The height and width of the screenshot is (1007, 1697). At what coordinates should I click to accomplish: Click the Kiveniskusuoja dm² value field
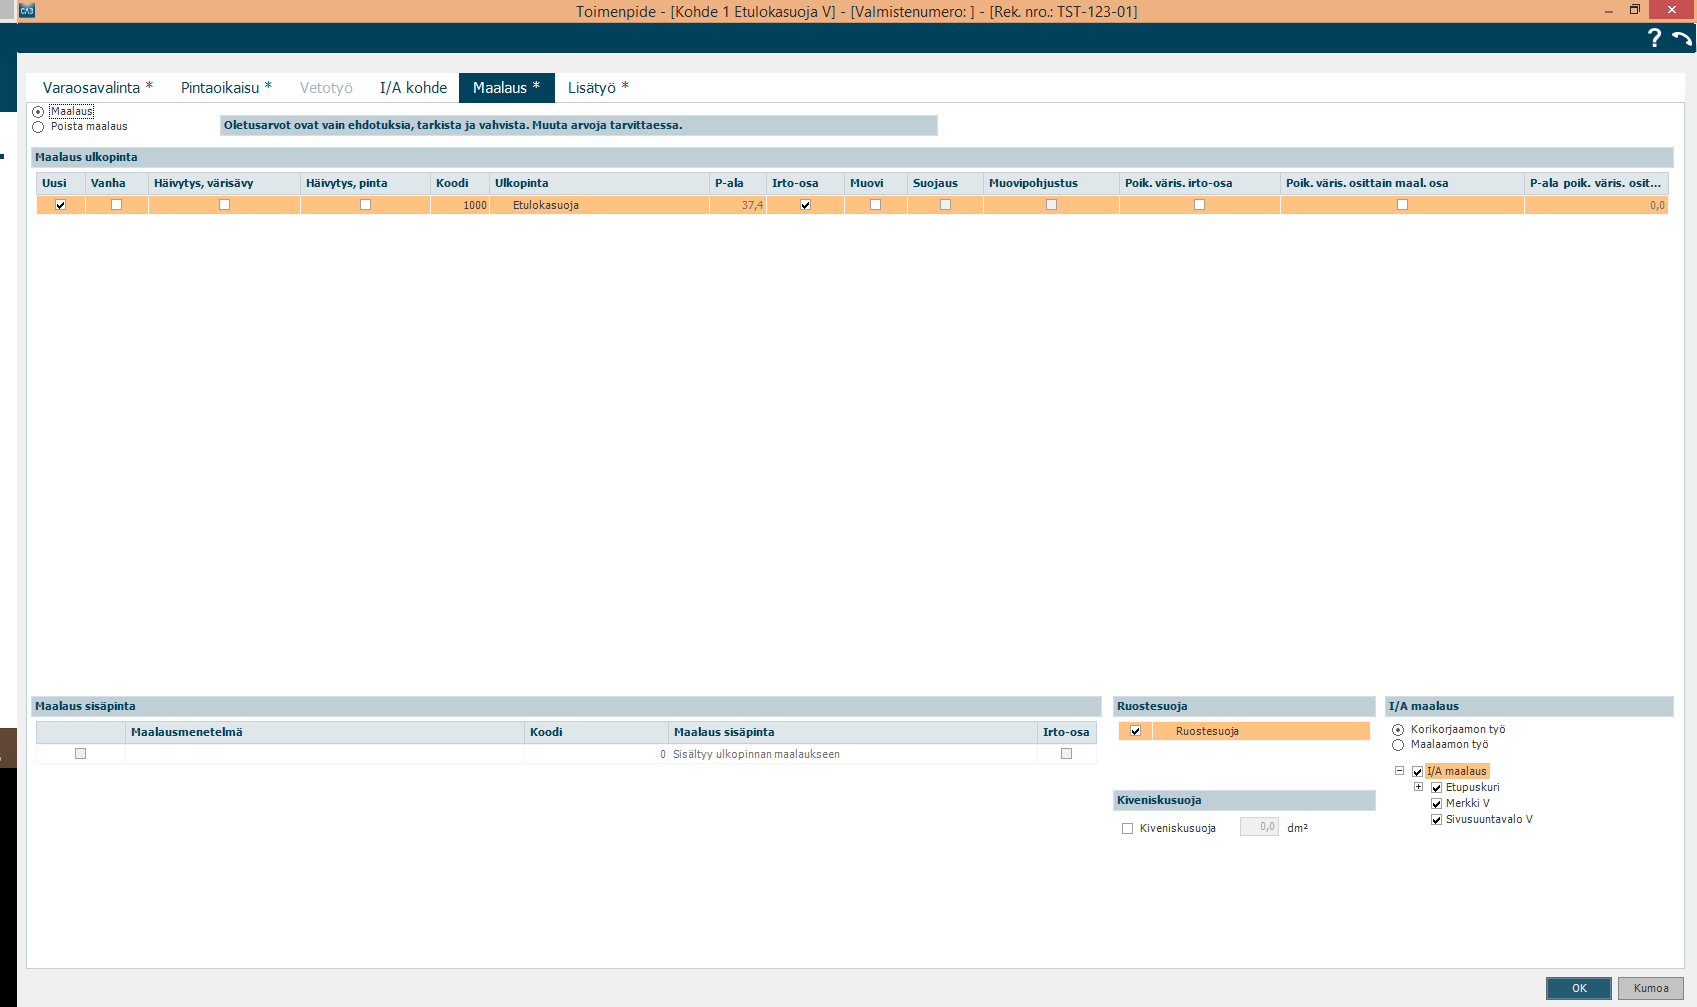coord(1259,827)
